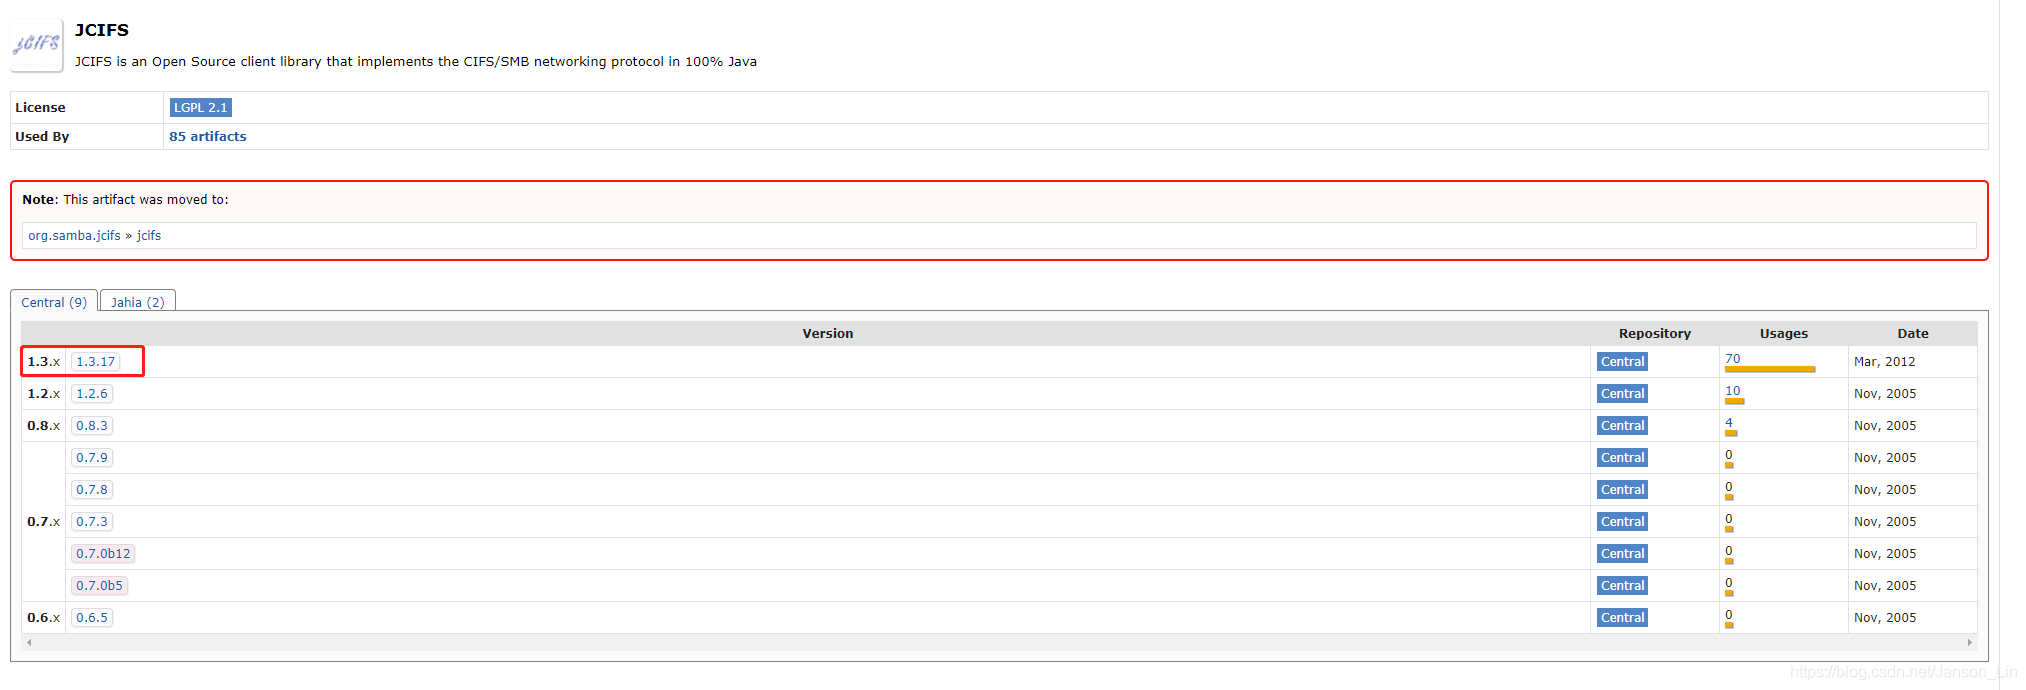The height and width of the screenshot is (690, 2026).
Task: Open version 0.7.0b5
Action: pyautogui.click(x=100, y=585)
